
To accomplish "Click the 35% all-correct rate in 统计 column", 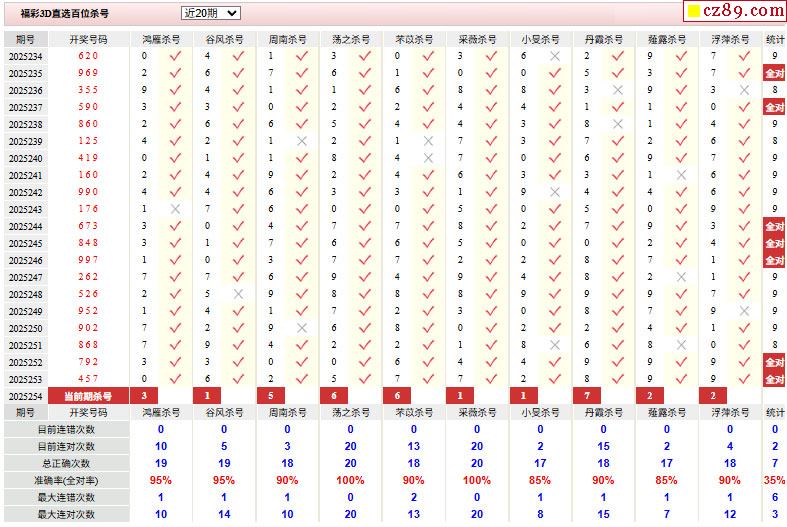I will [x=774, y=480].
